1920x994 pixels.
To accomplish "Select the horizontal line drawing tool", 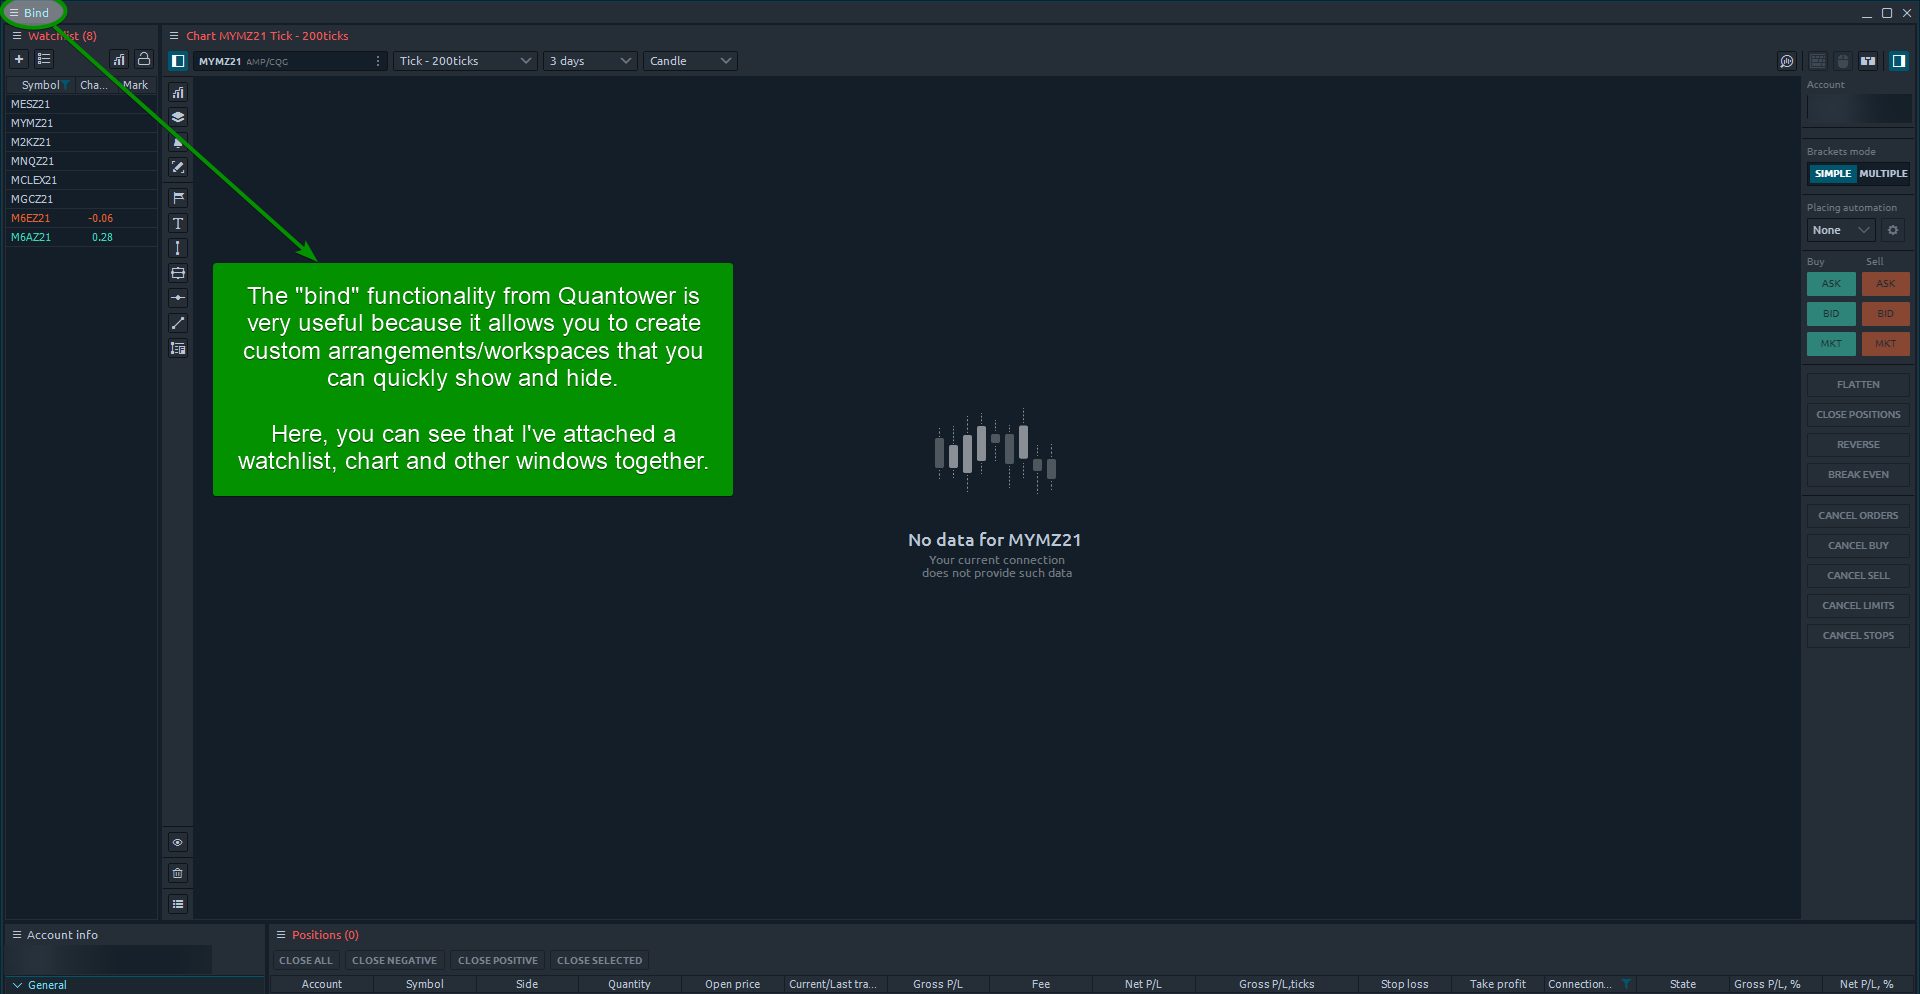I will [178, 298].
